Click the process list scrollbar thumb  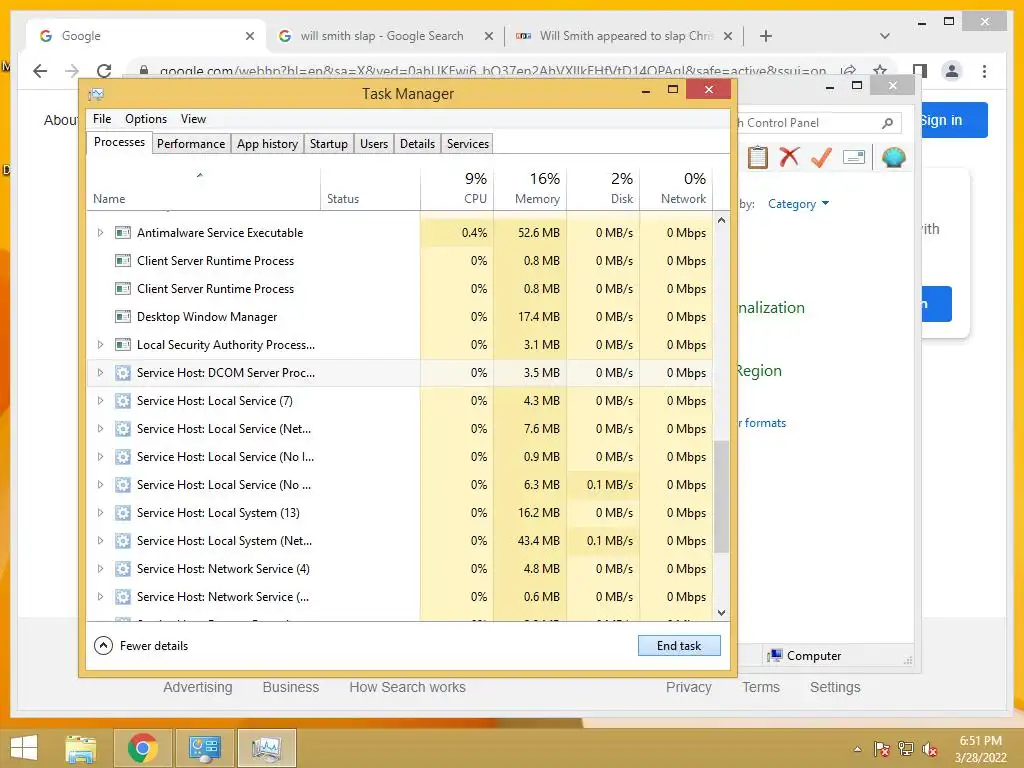coord(721,496)
